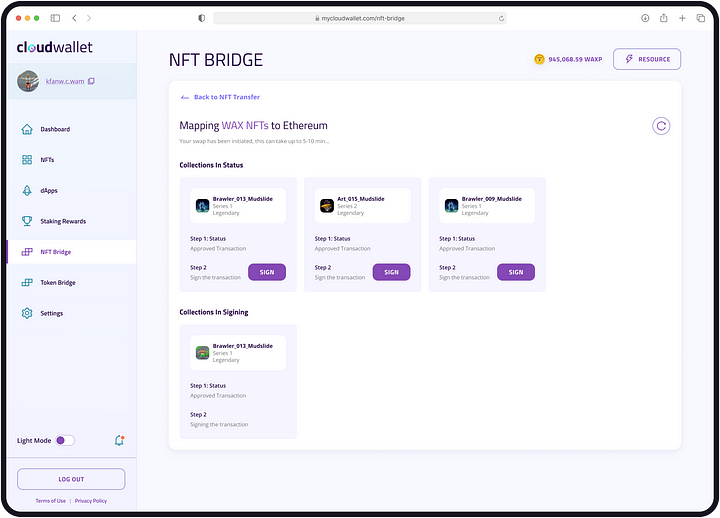Click the NFTs grid icon

click(27, 160)
